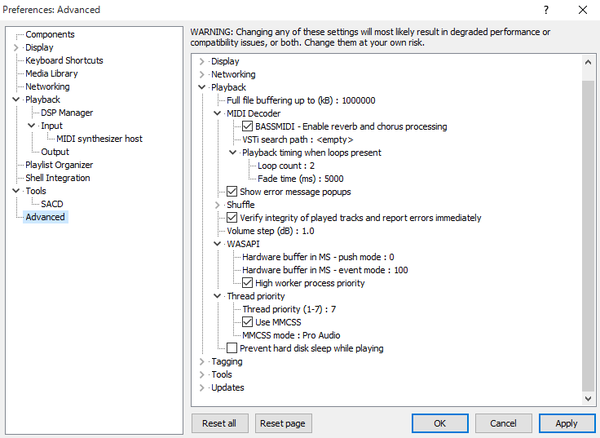This screenshot has height=438, width=600.
Task: Collapse the Thread priority section
Action: click(217, 296)
